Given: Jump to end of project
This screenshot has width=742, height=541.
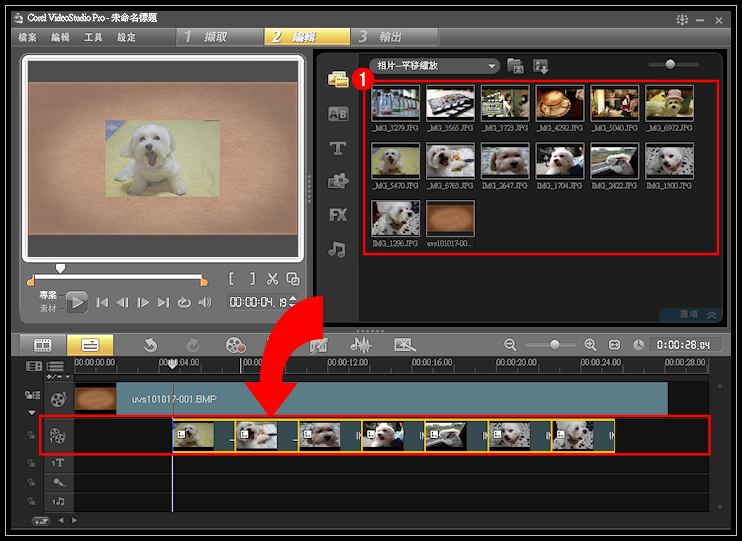Looking at the screenshot, I should 163,302.
